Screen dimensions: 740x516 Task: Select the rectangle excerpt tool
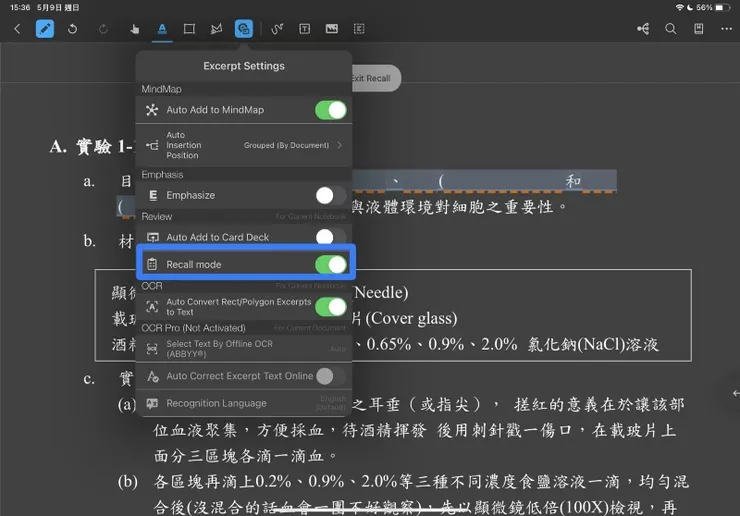click(189, 29)
